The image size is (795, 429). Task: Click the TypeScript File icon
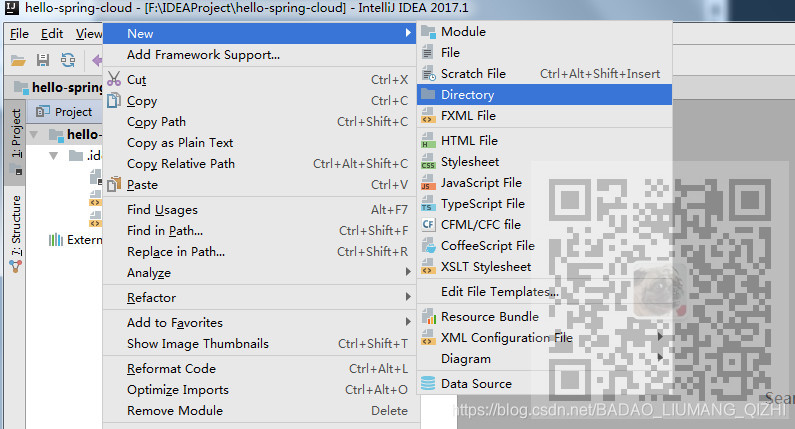click(428, 204)
